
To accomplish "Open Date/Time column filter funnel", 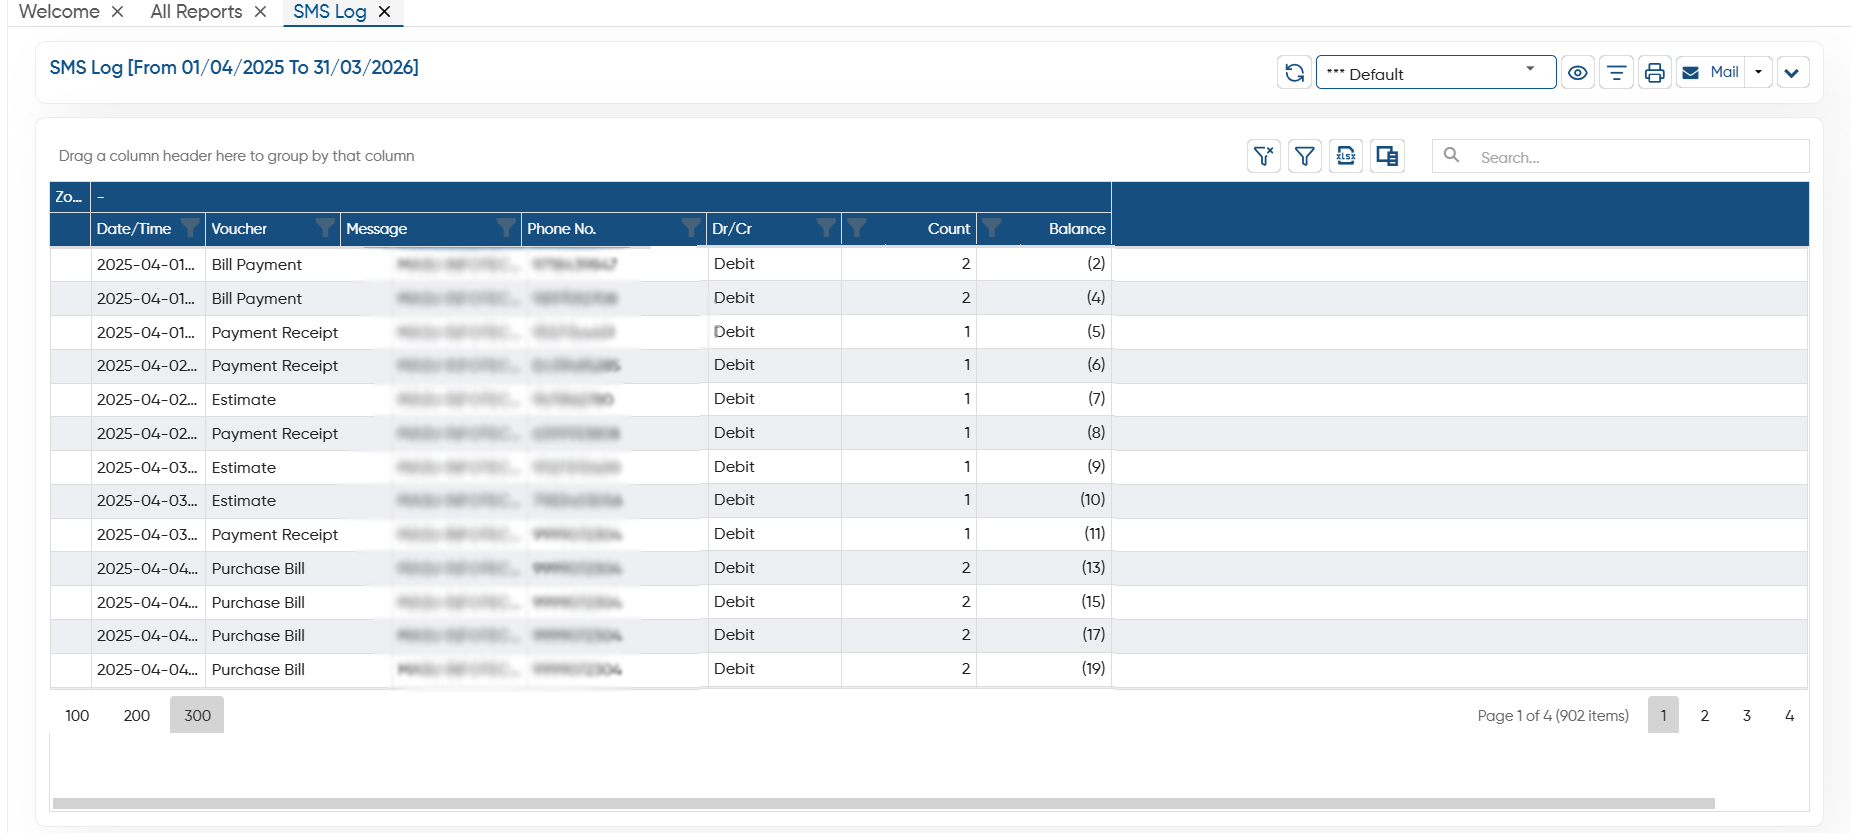I will pos(190,228).
